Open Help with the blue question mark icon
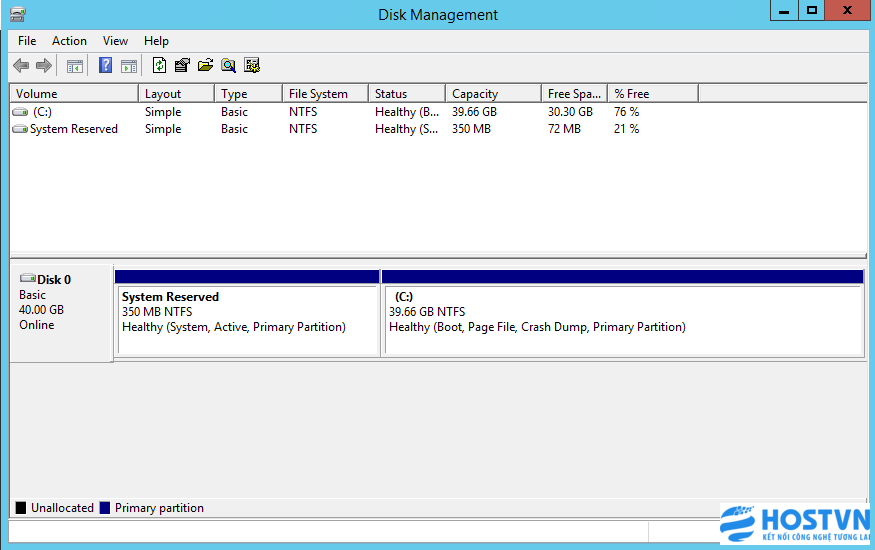The image size is (875, 550). [x=105, y=65]
